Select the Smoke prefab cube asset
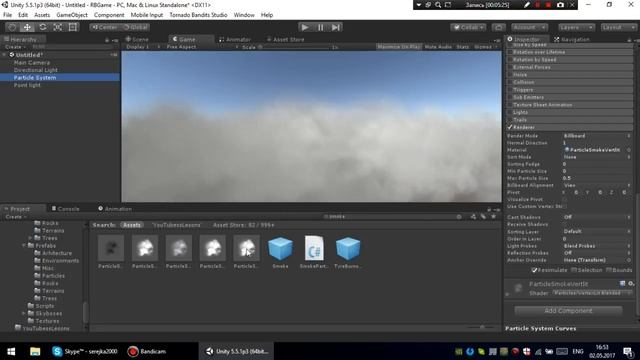The width and height of the screenshot is (640, 360). pos(280,248)
